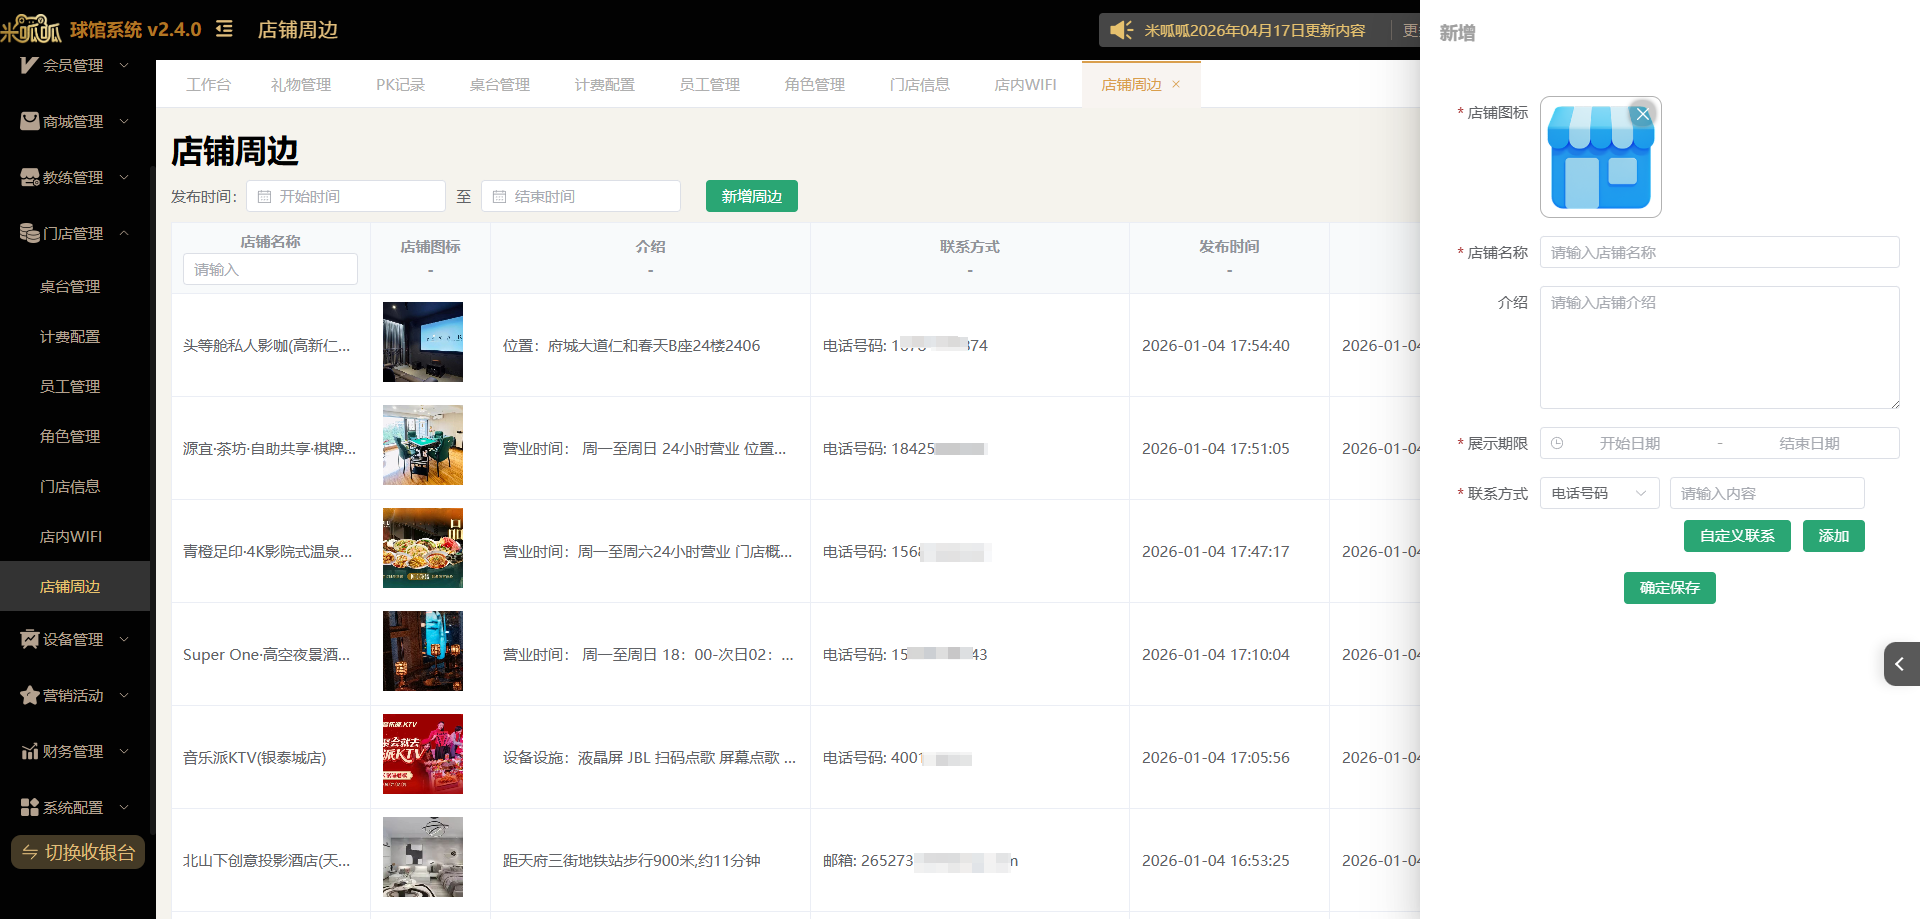Expand the 营销活动 menu chevron
The height and width of the screenshot is (919, 1920).
[124, 695]
